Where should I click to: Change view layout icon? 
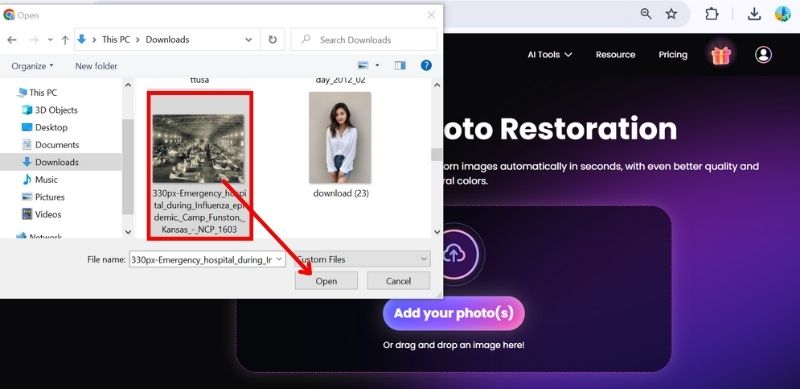point(363,65)
